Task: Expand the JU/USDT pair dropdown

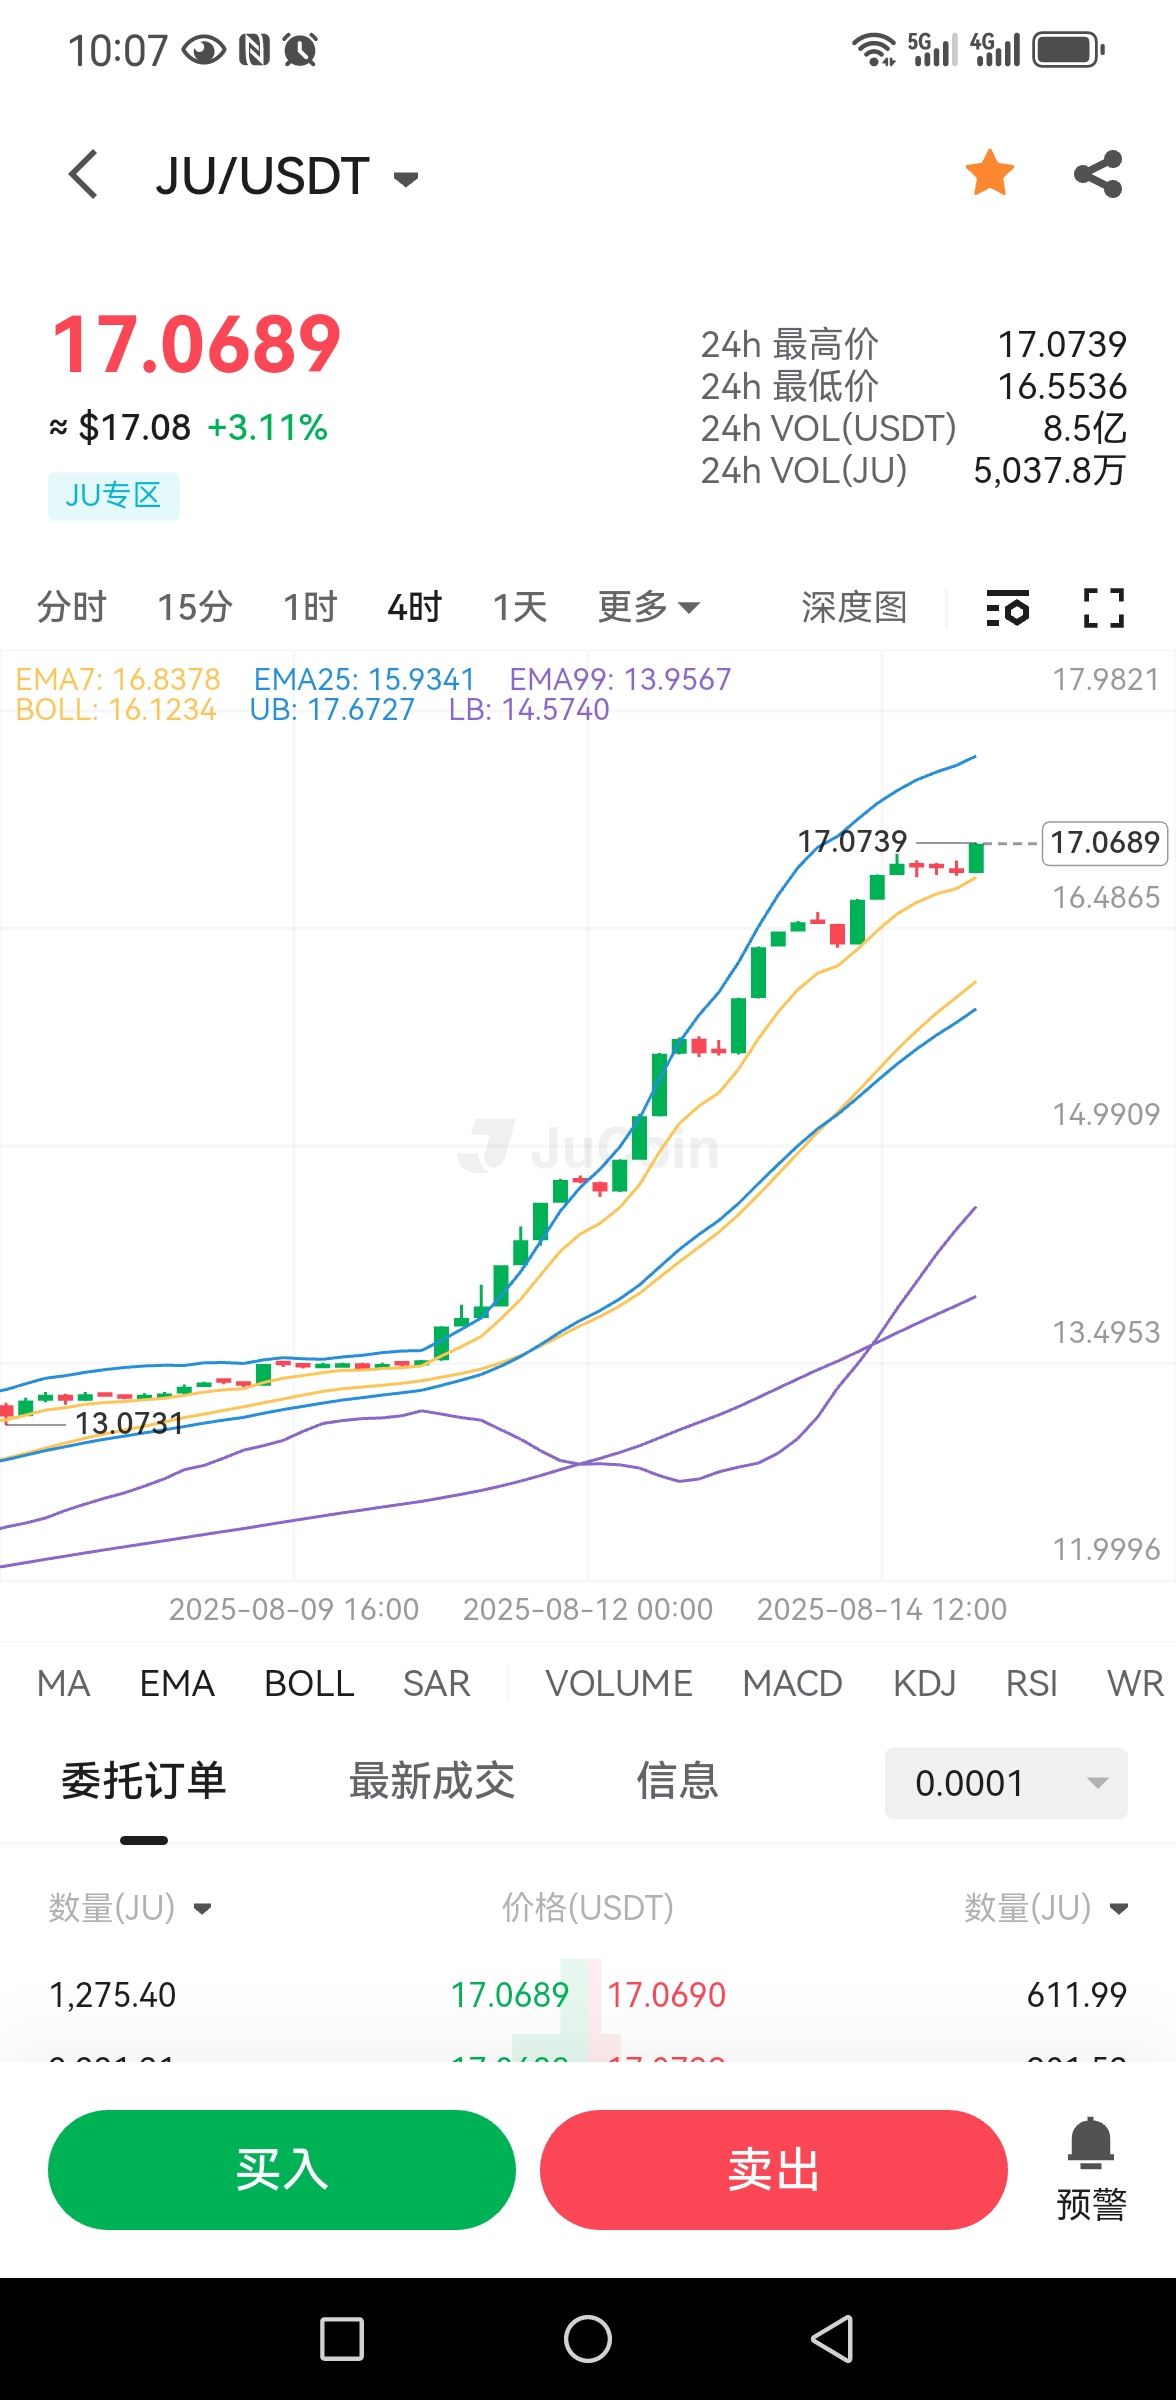Action: coord(405,179)
